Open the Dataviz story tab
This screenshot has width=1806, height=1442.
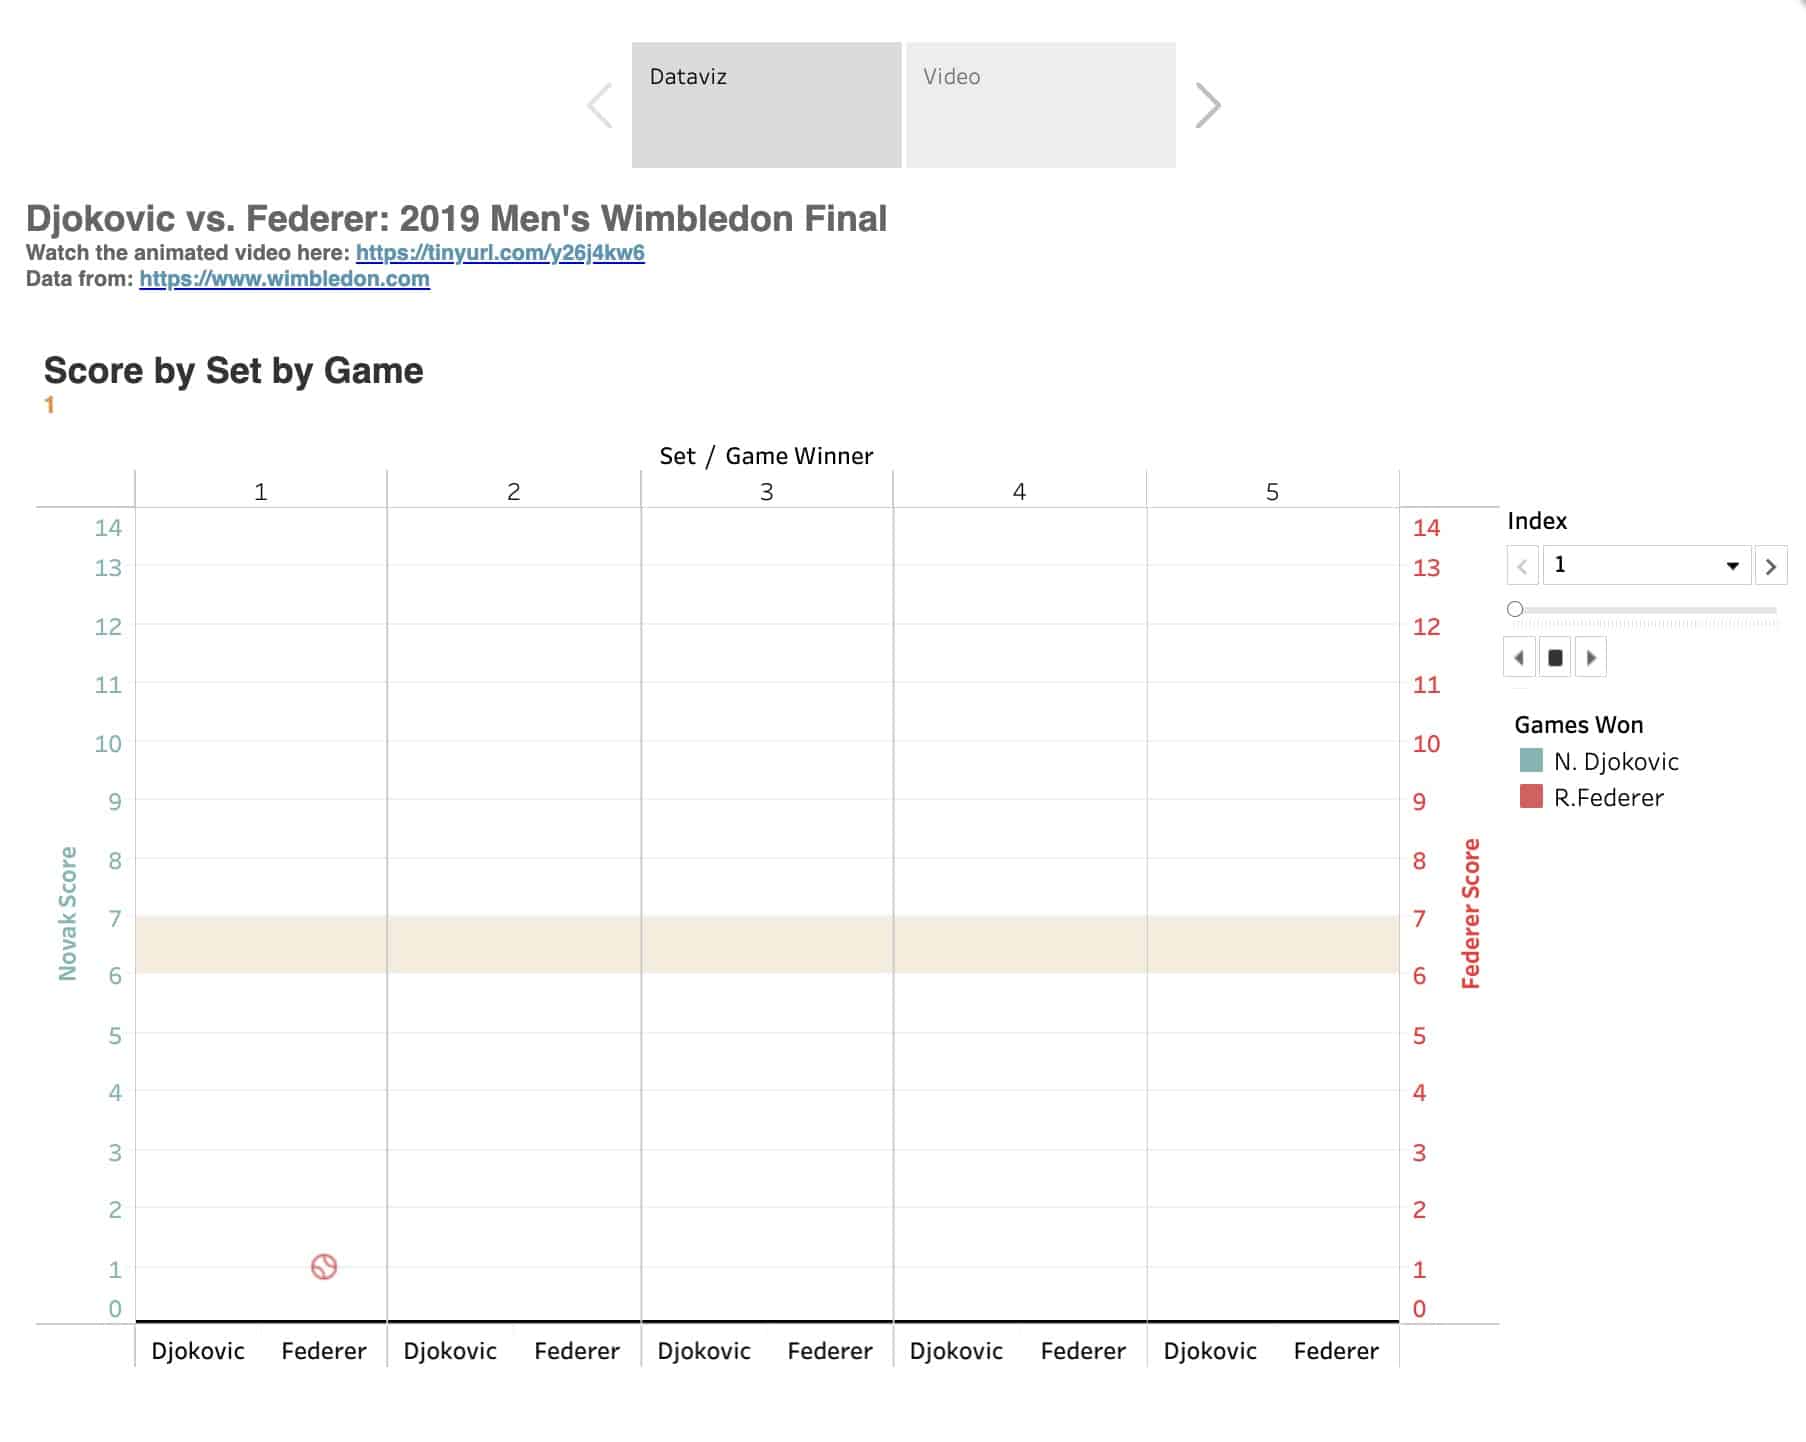click(x=766, y=105)
